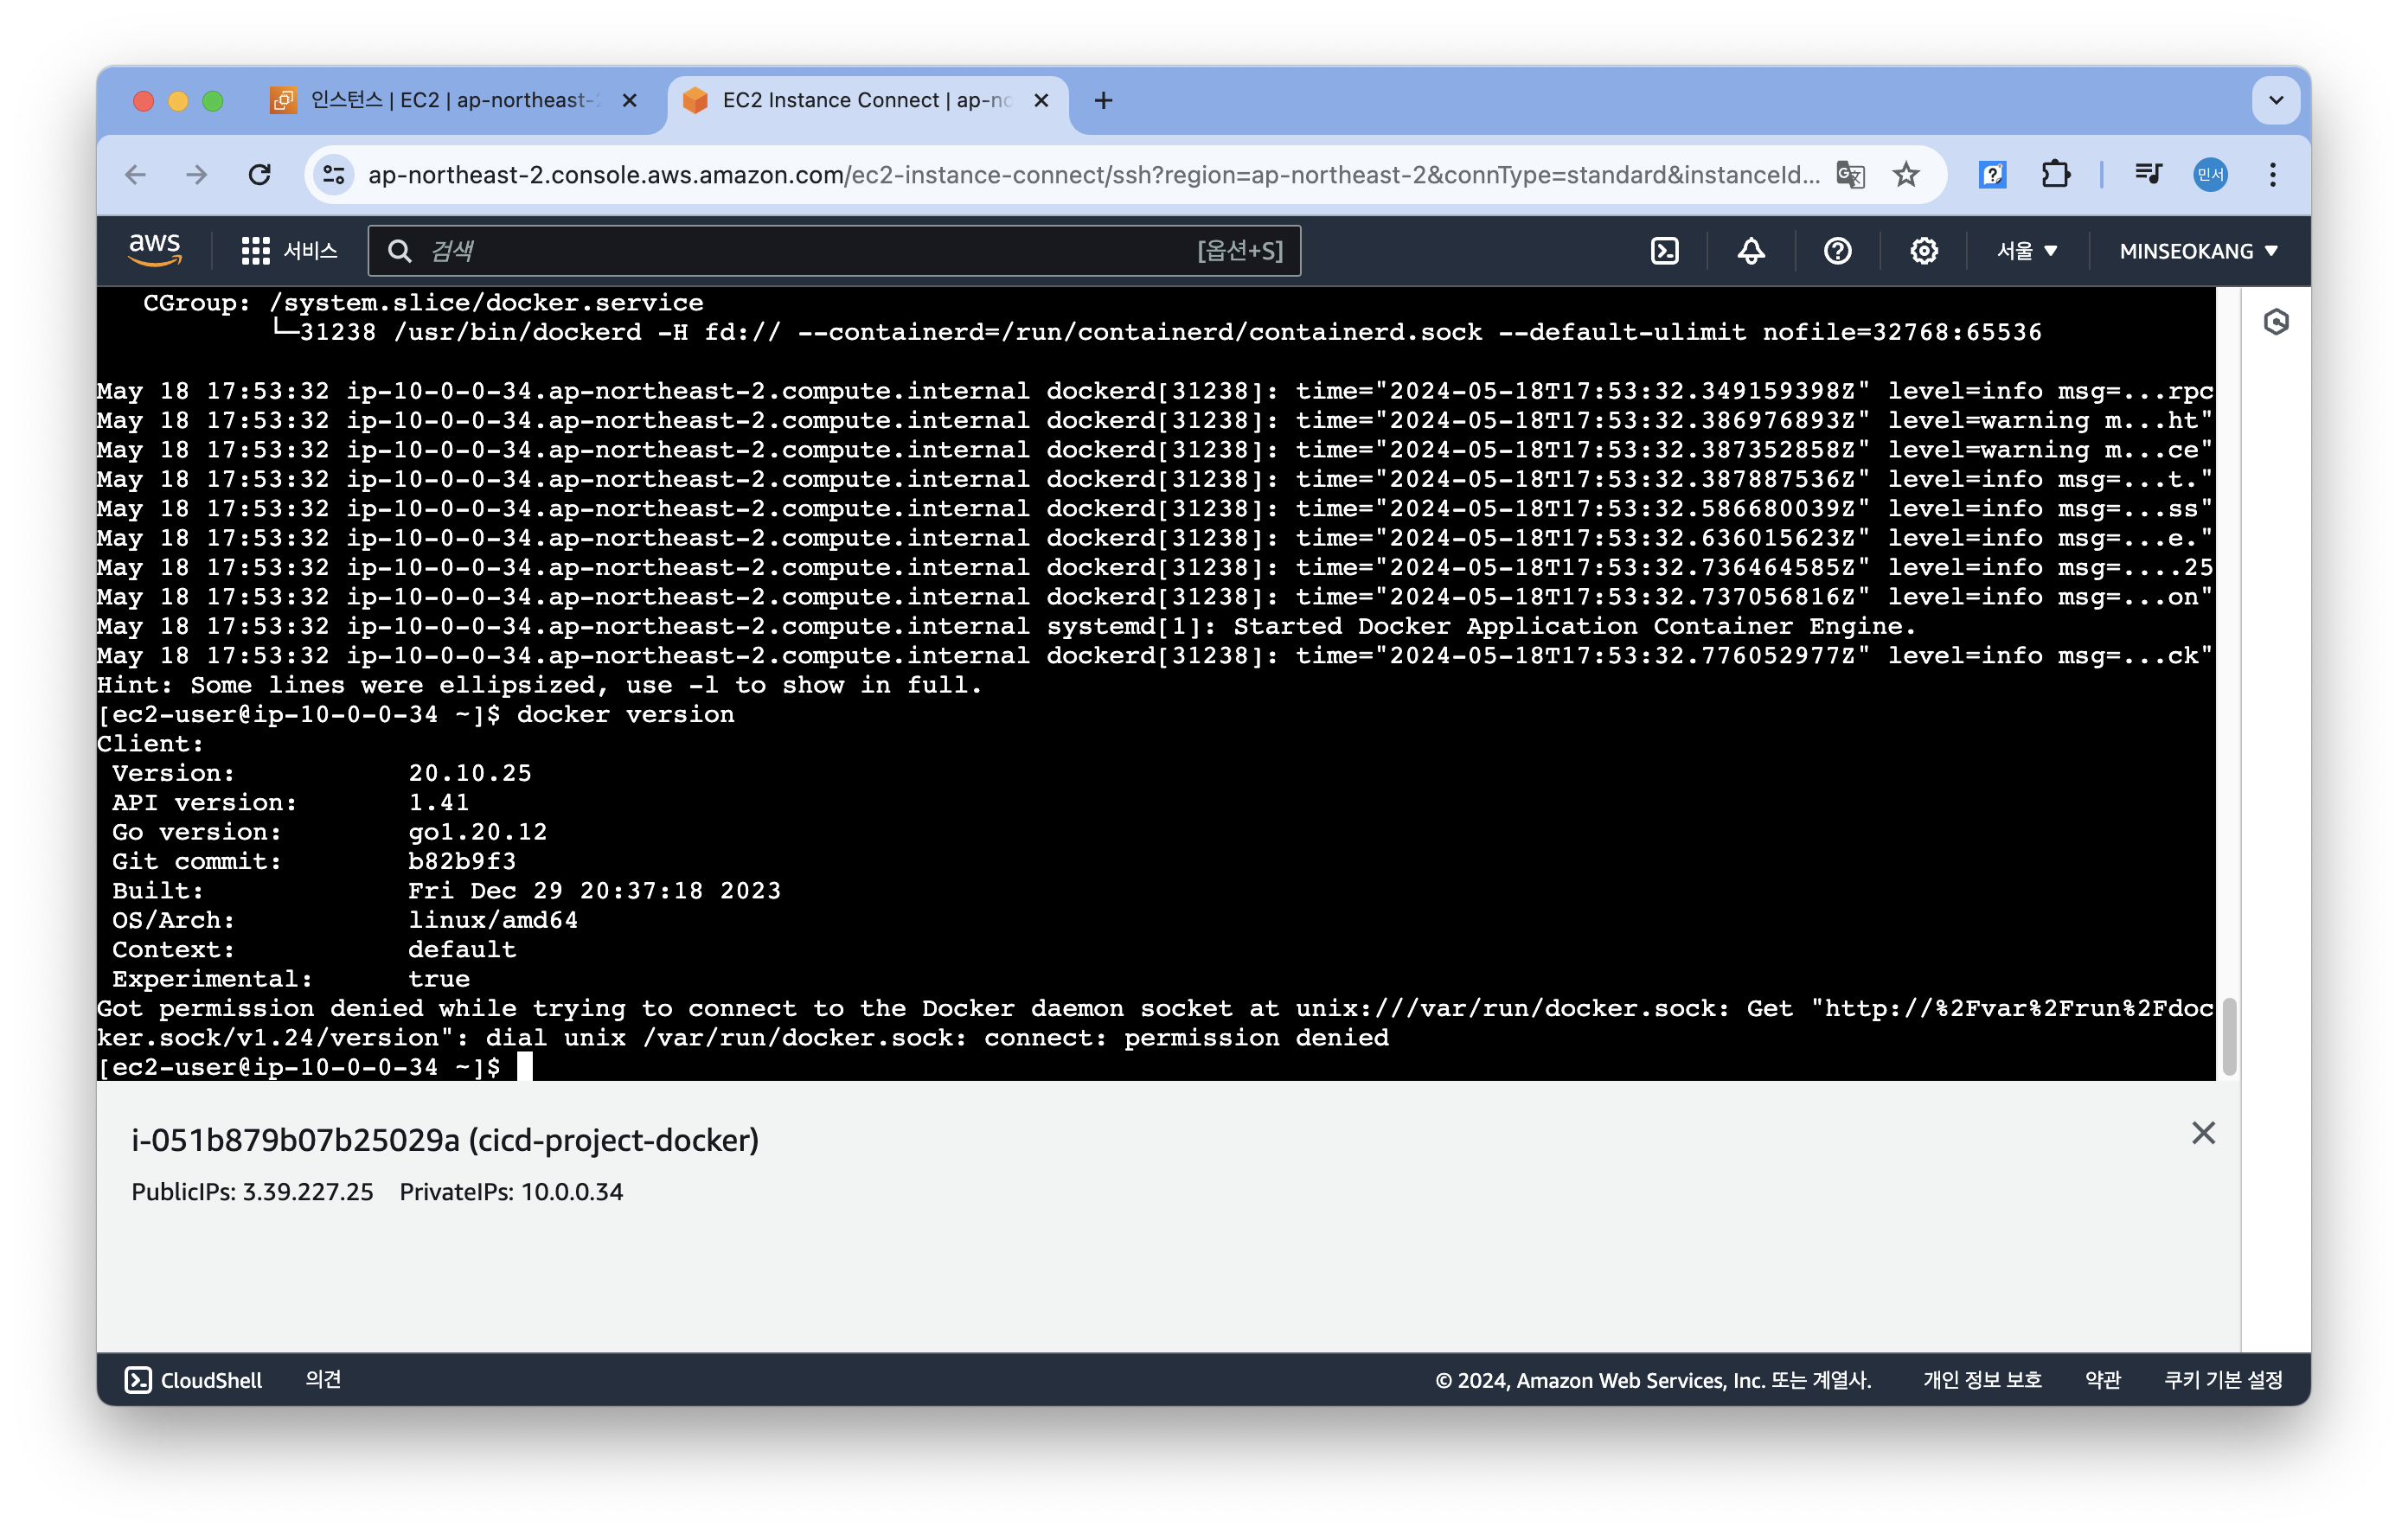Click the Google Translate icon in the address bar
The height and width of the screenshot is (1534, 2408).
click(1850, 175)
